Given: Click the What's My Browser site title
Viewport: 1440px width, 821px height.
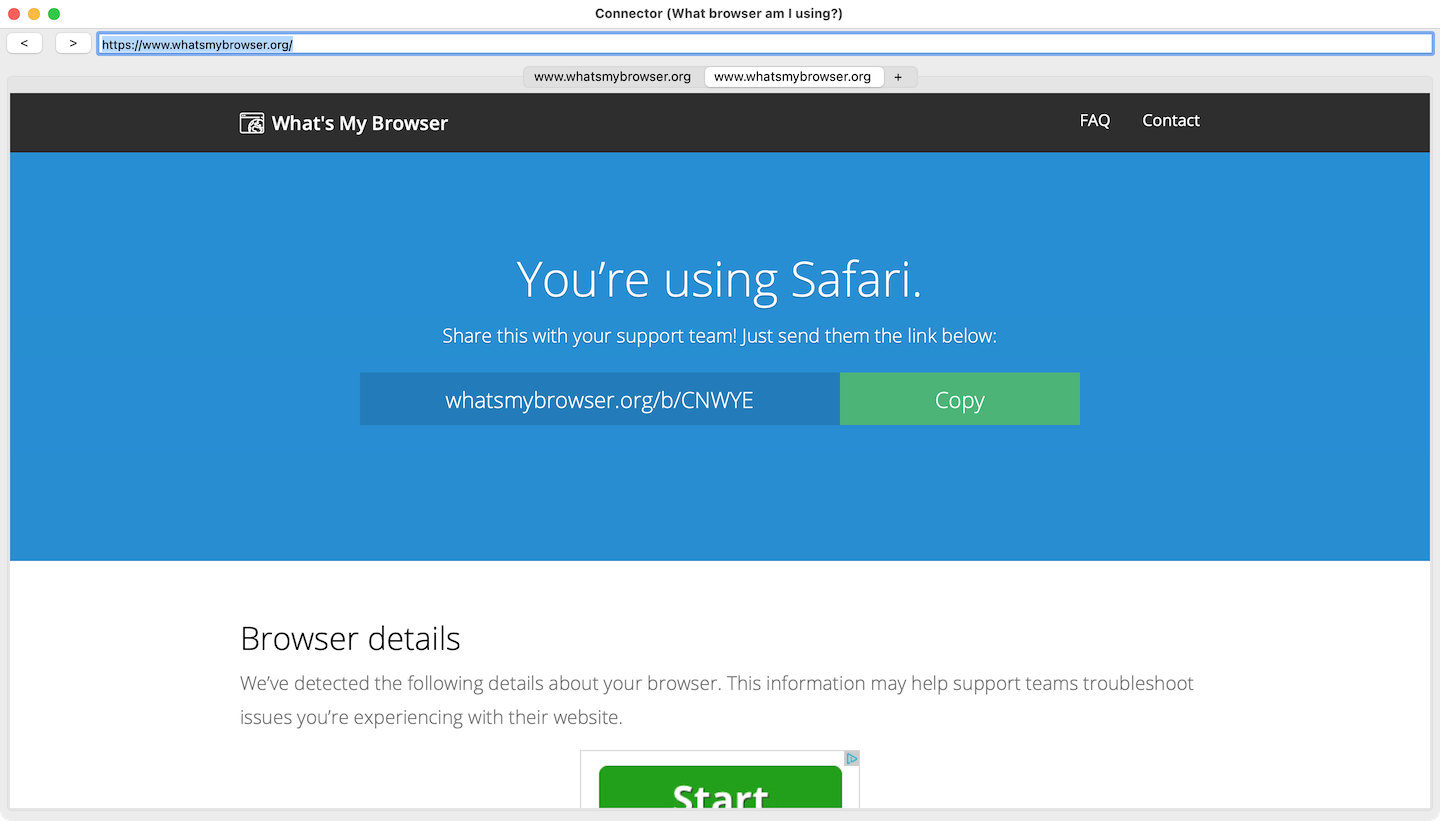Looking at the screenshot, I should pyautogui.click(x=360, y=123).
